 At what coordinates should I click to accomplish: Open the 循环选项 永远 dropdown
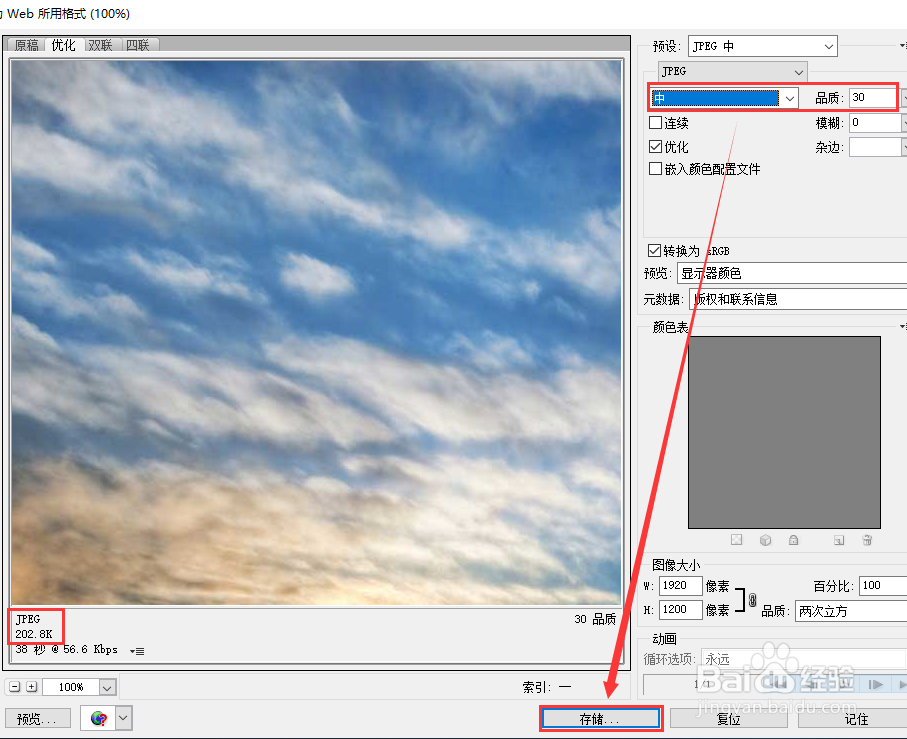point(803,659)
